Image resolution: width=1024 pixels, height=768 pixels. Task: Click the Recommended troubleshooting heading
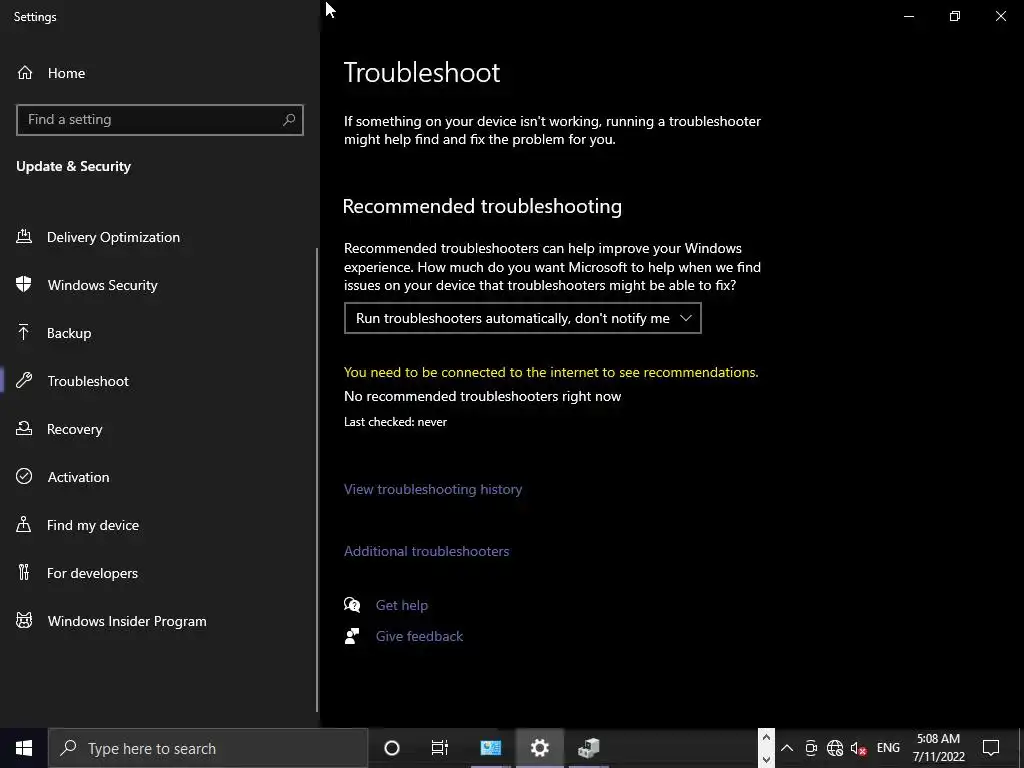[x=482, y=206]
